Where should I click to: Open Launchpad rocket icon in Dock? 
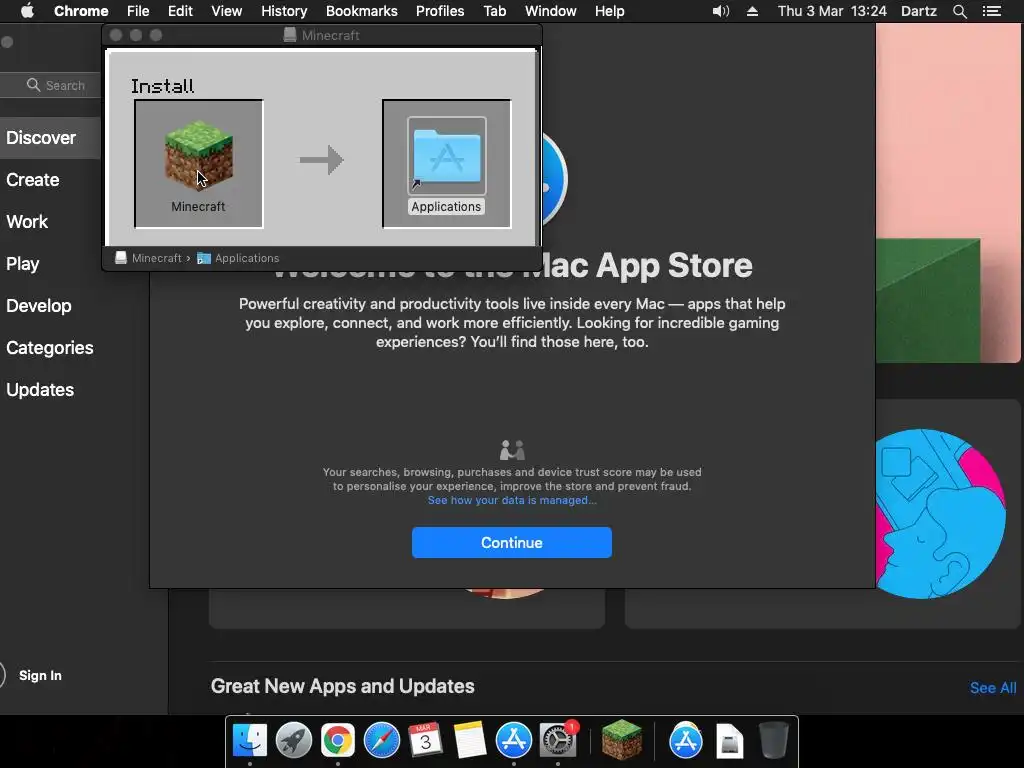294,741
